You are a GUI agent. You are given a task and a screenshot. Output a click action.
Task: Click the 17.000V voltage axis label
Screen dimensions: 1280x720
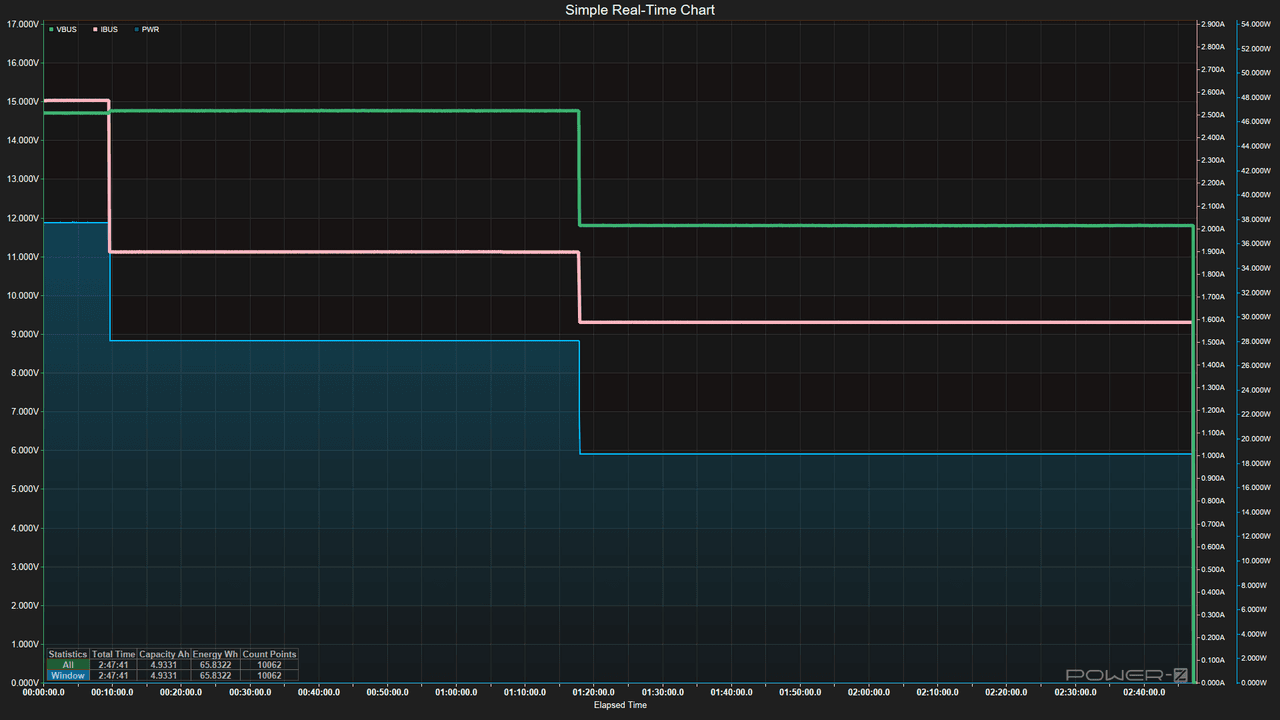point(23,24)
